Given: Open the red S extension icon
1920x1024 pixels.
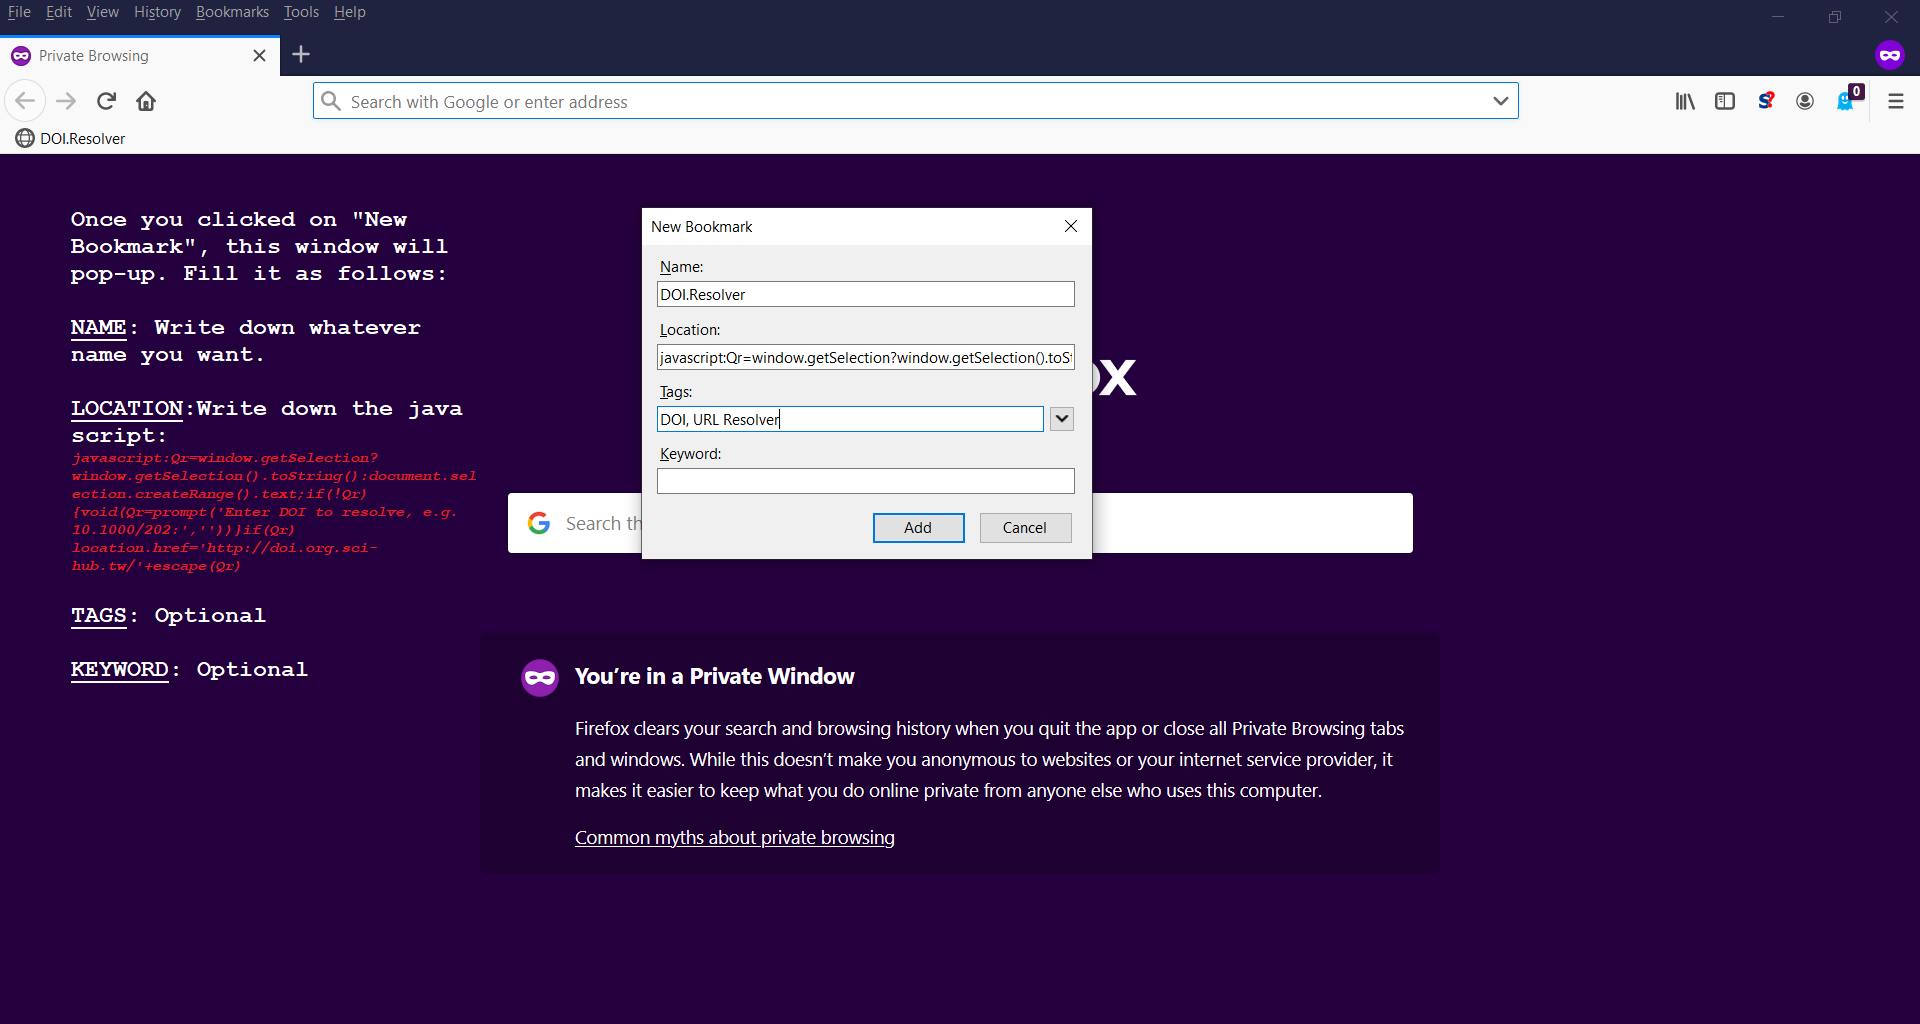Looking at the screenshot, I should click(x=1766, y=101).
